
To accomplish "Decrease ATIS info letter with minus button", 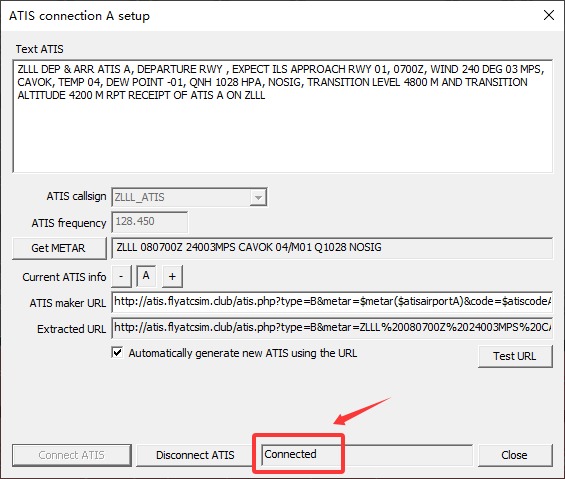I will coord(121,276).
